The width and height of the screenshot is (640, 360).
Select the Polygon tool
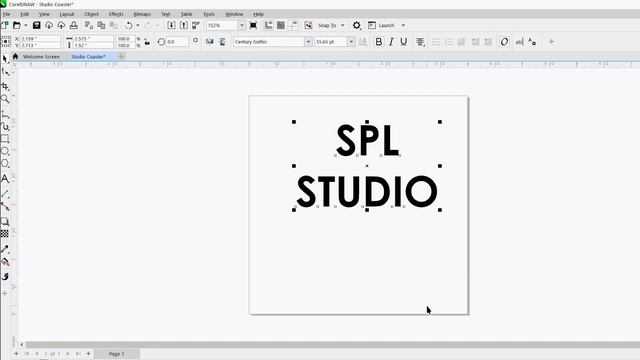(5, 164)
